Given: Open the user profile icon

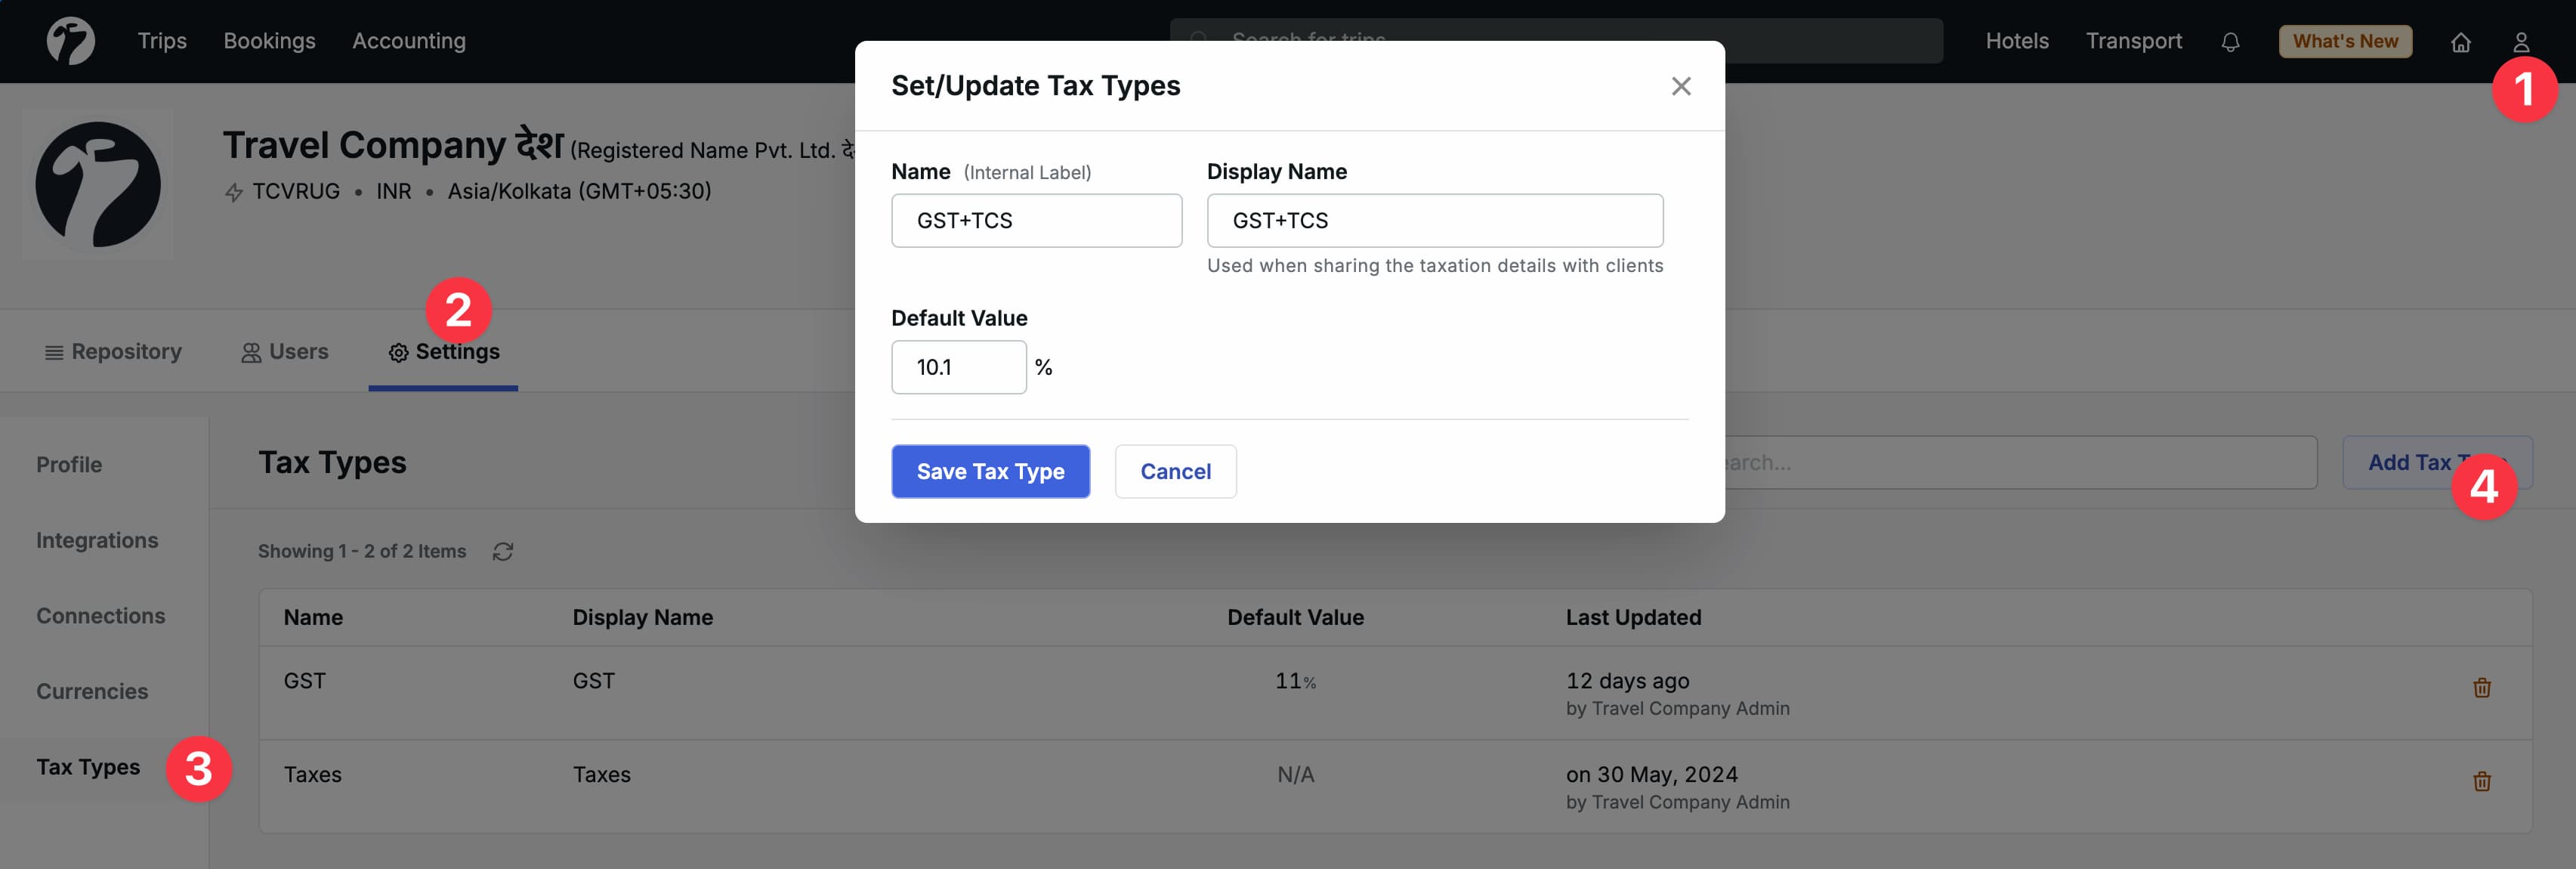Looking at the screenshot, I should point(2523,41).
